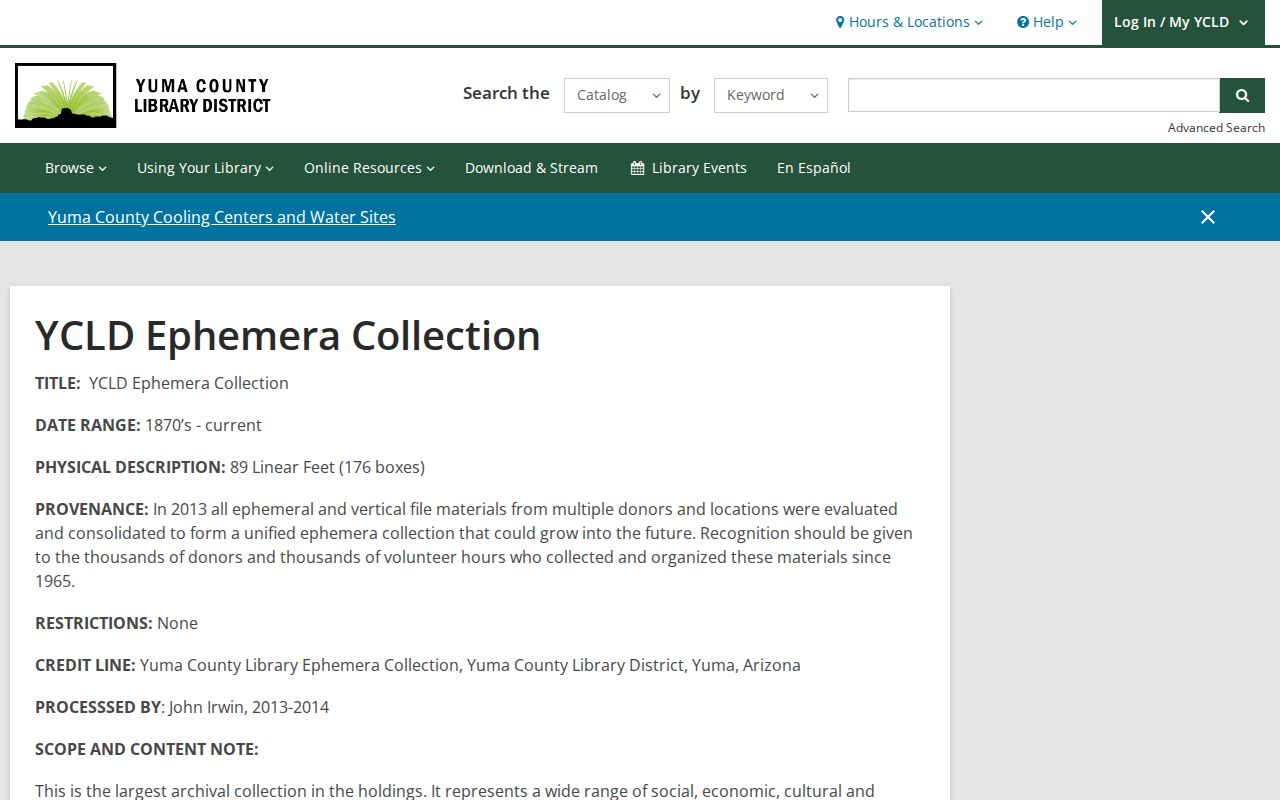This screenshot has width=1280, height=800.
Task: Click the PROVENANCE label text
Action: pos(92,509)
